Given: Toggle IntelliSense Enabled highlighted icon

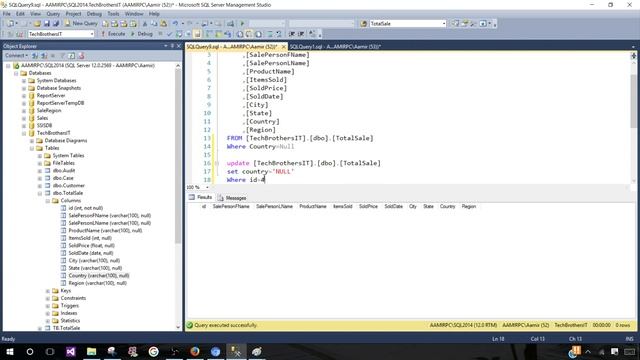Looking at the screenshot, I should coord(198,34).
